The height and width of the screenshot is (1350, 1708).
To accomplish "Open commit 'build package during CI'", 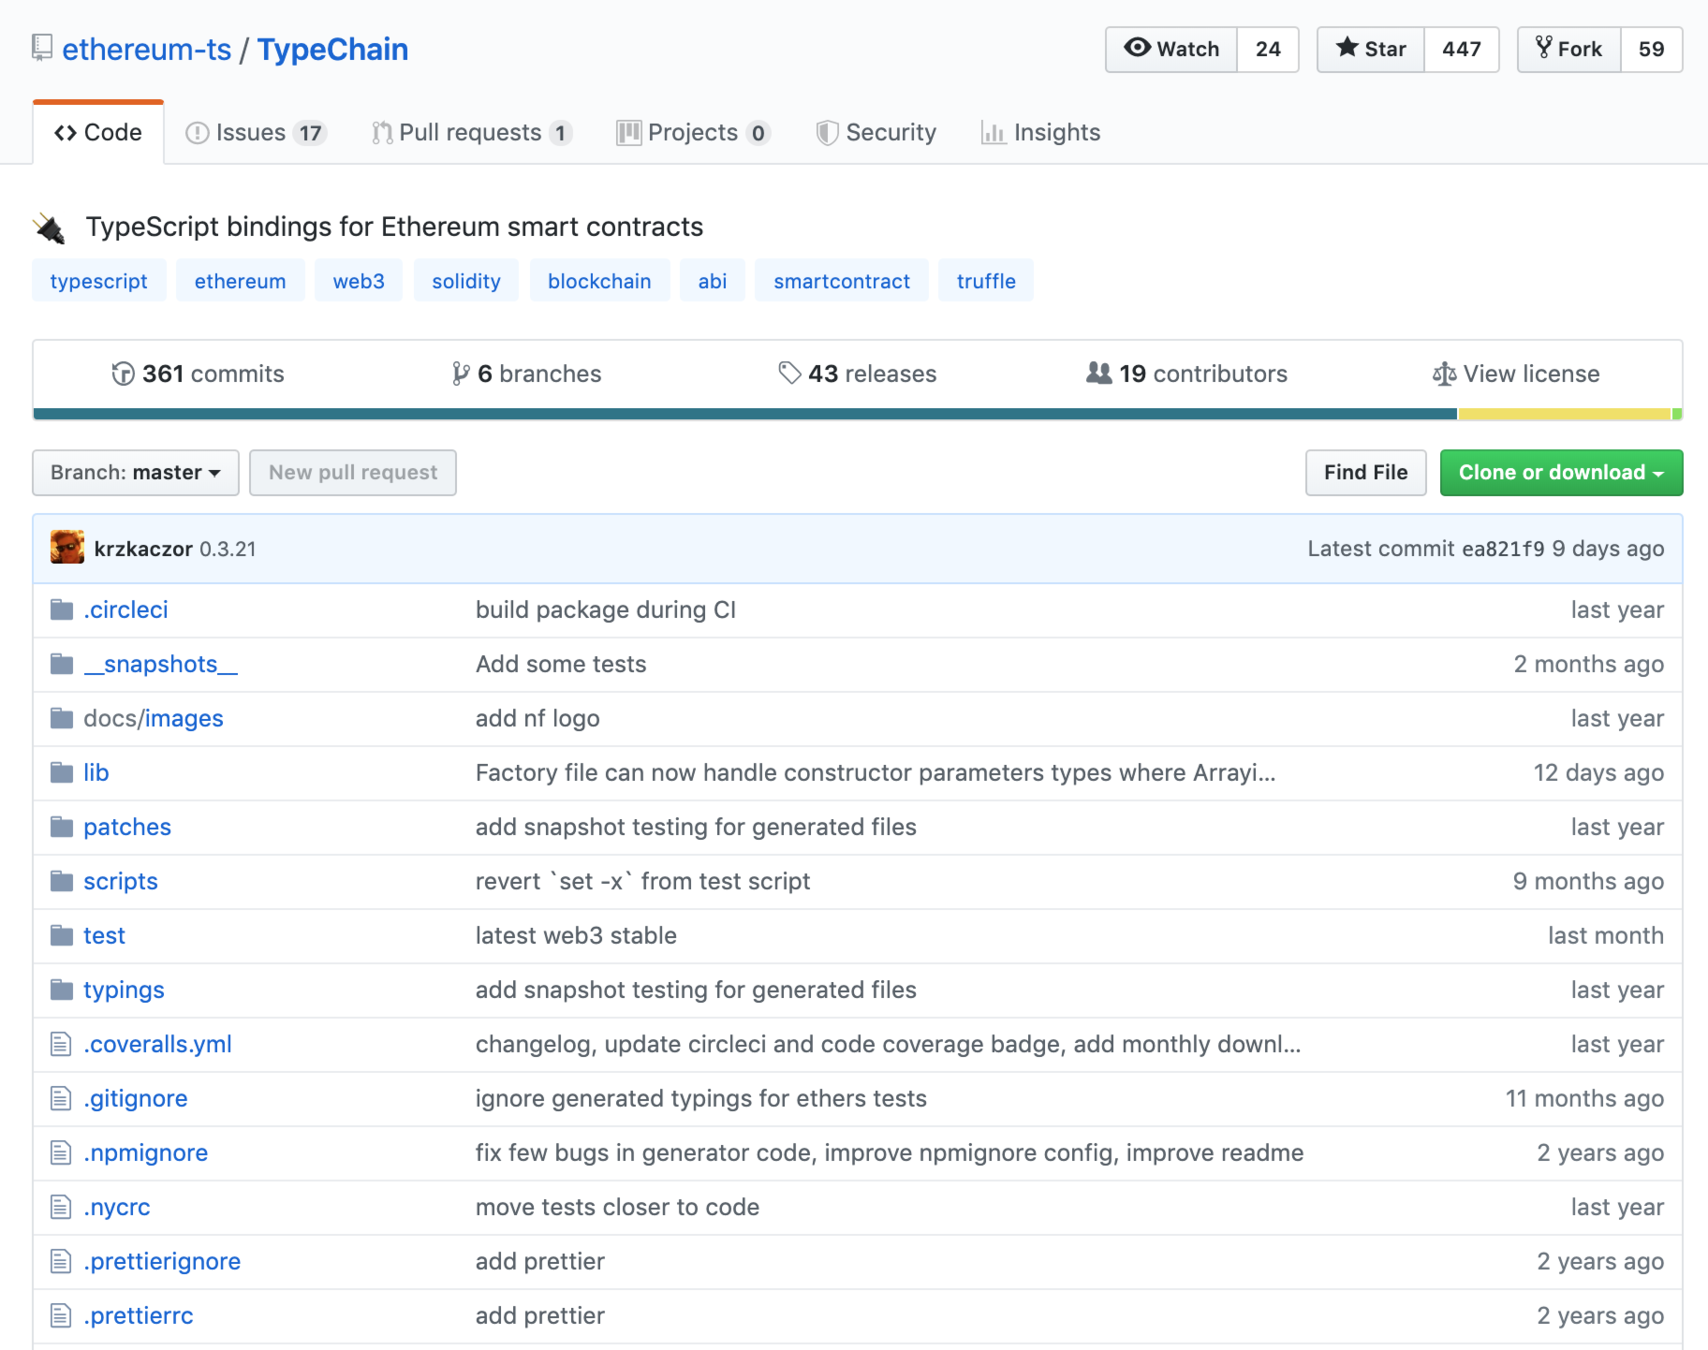I will pos(606,610).
